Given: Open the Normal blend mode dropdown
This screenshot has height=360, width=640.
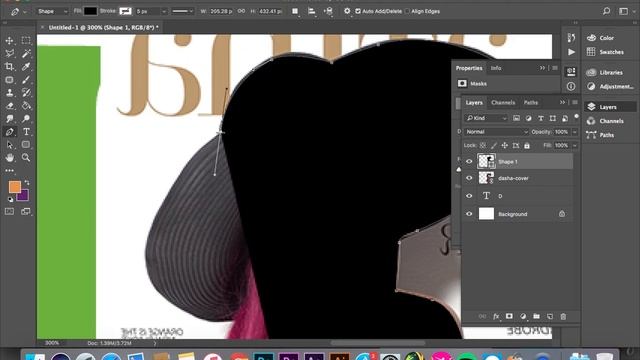Looking at the screenshot, I should coord(497,132).
